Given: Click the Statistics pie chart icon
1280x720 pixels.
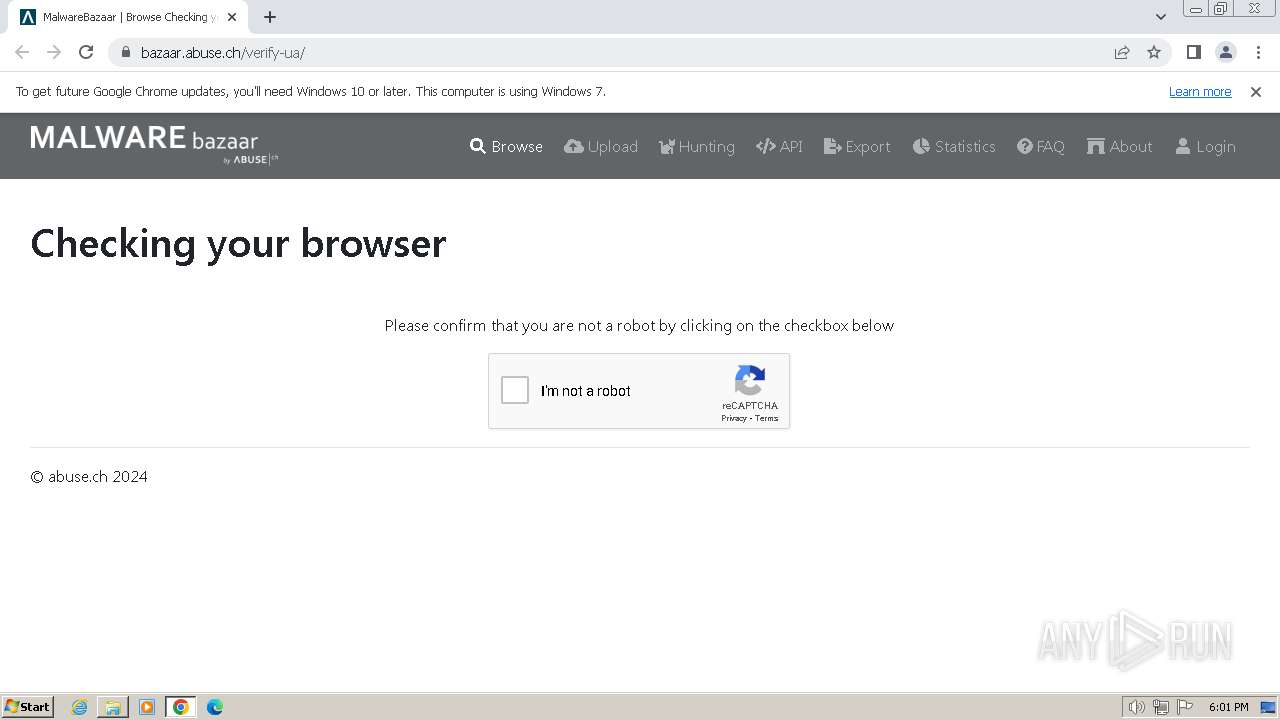Looking at the screenshot, I should 921,146.
